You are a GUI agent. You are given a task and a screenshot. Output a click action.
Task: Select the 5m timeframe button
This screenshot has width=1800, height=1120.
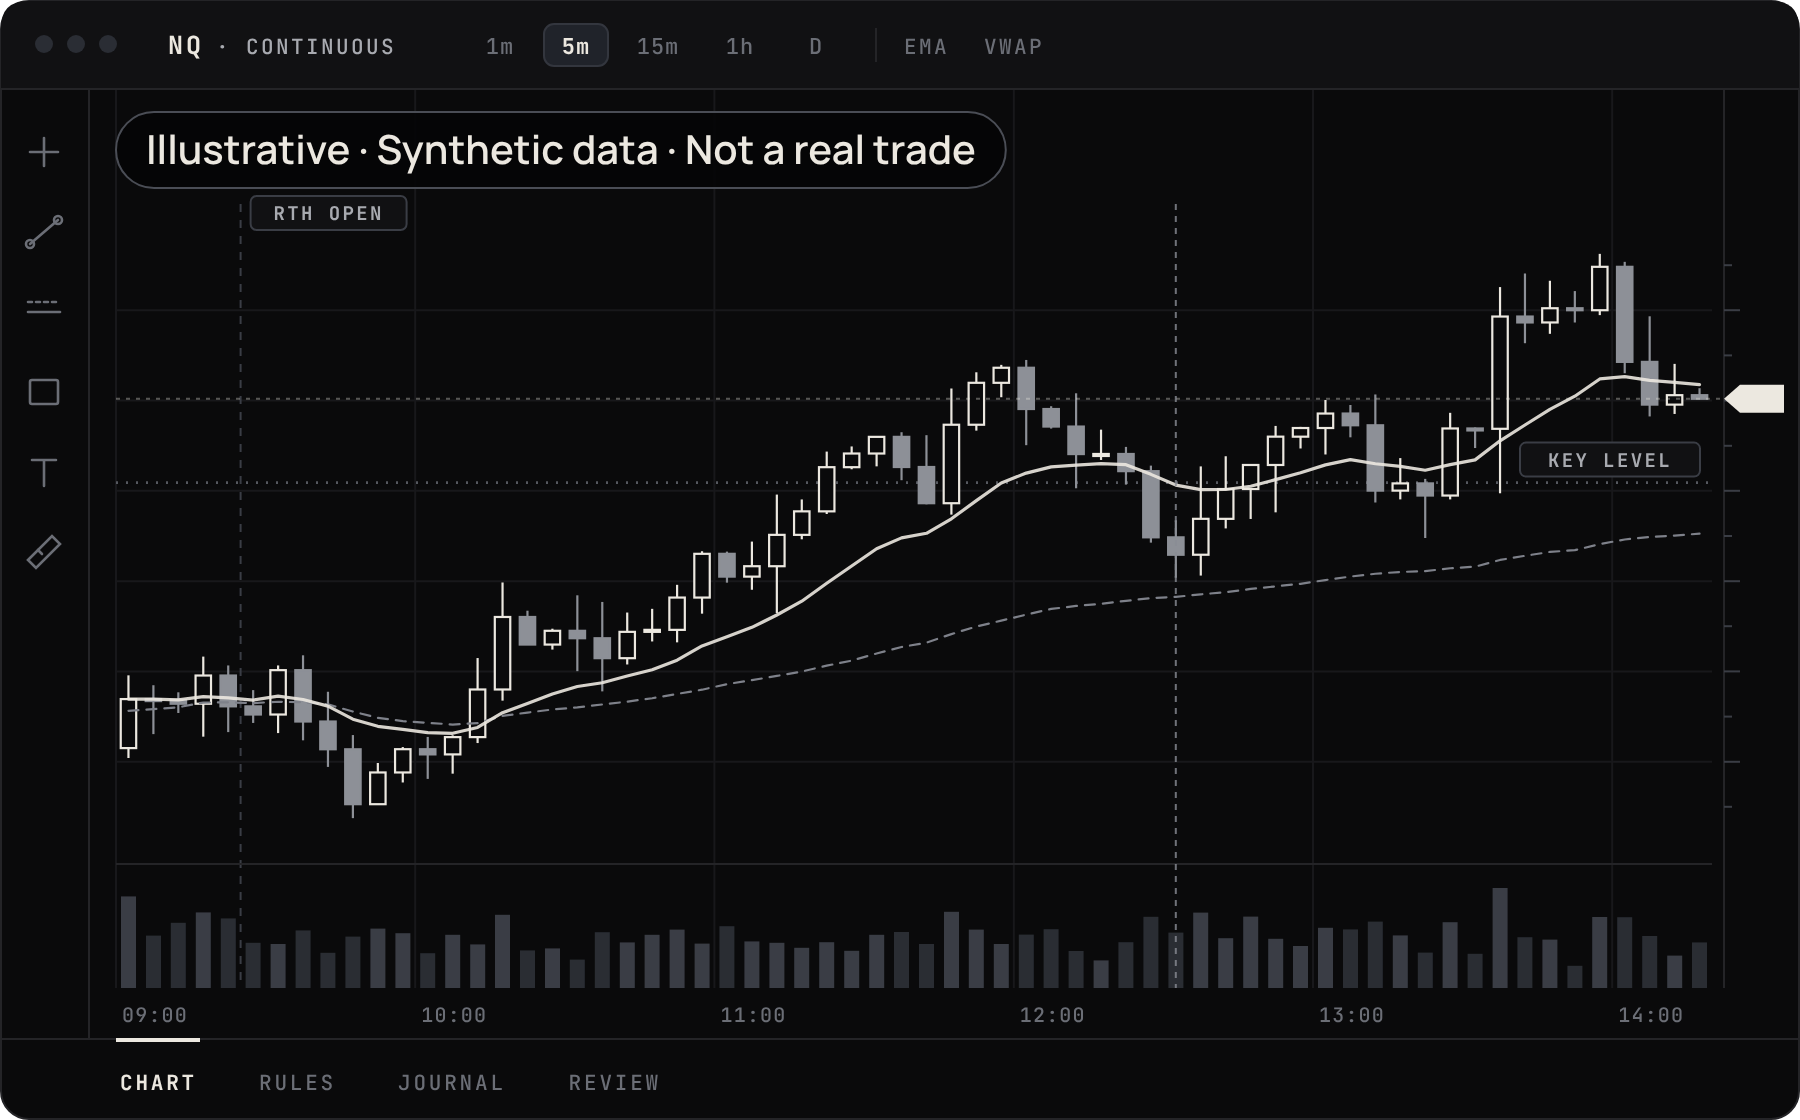[x=576, y=46]
